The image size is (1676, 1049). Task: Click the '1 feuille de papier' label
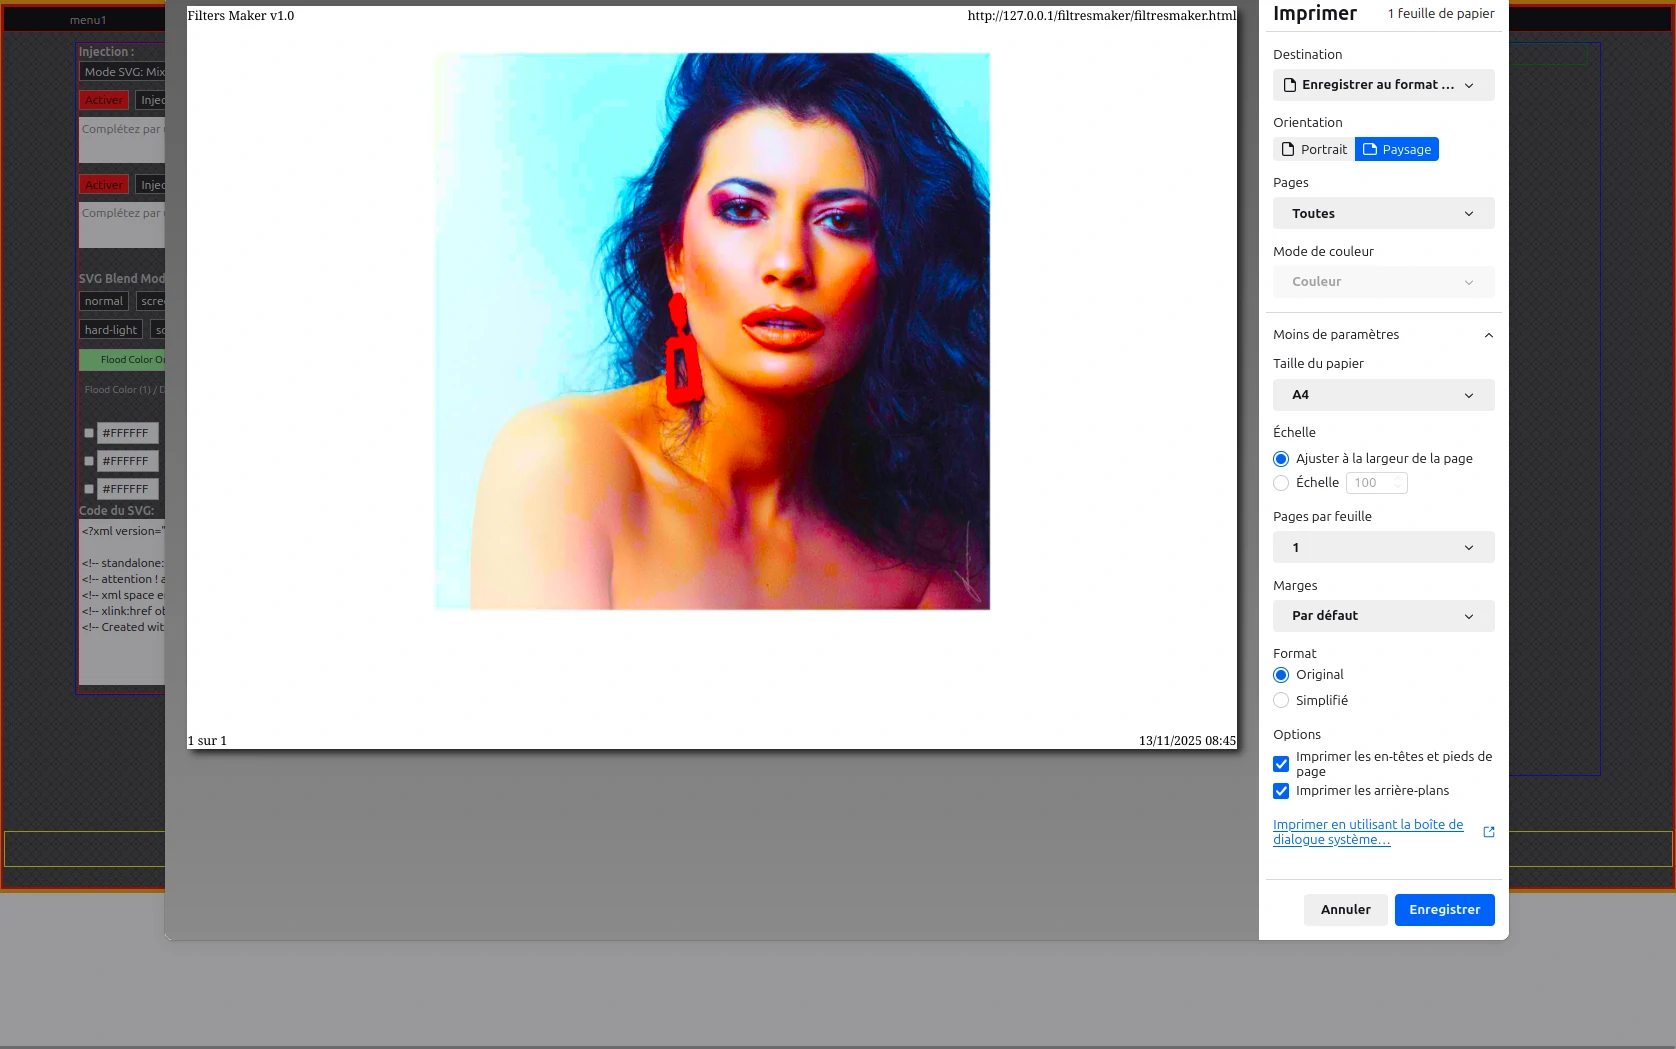coord(1441,14)
